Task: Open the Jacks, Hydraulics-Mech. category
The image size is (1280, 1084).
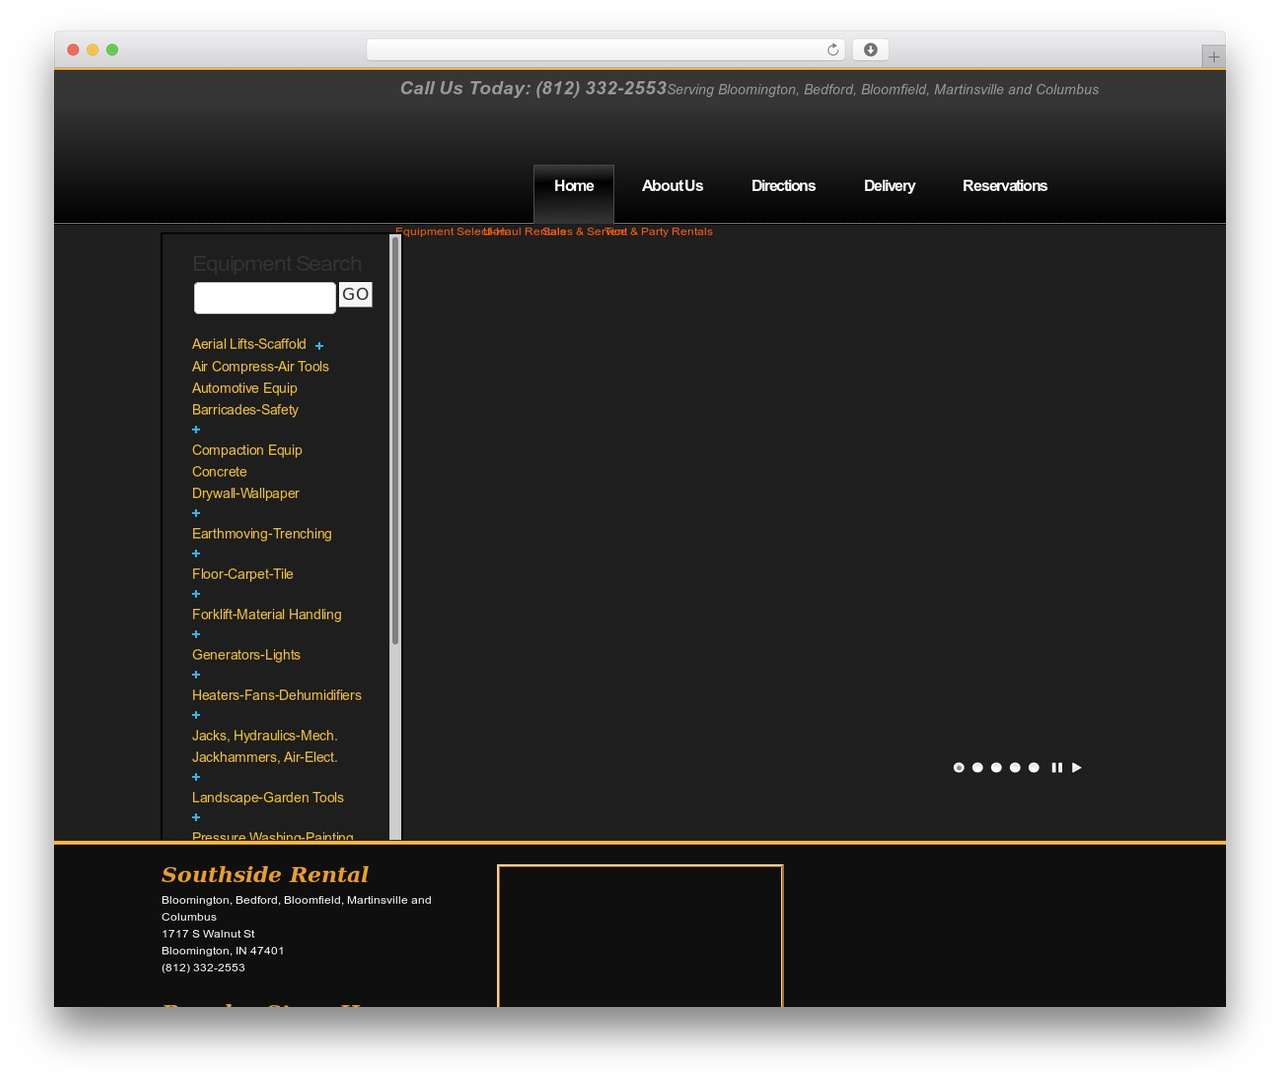Action: point(265,736)
